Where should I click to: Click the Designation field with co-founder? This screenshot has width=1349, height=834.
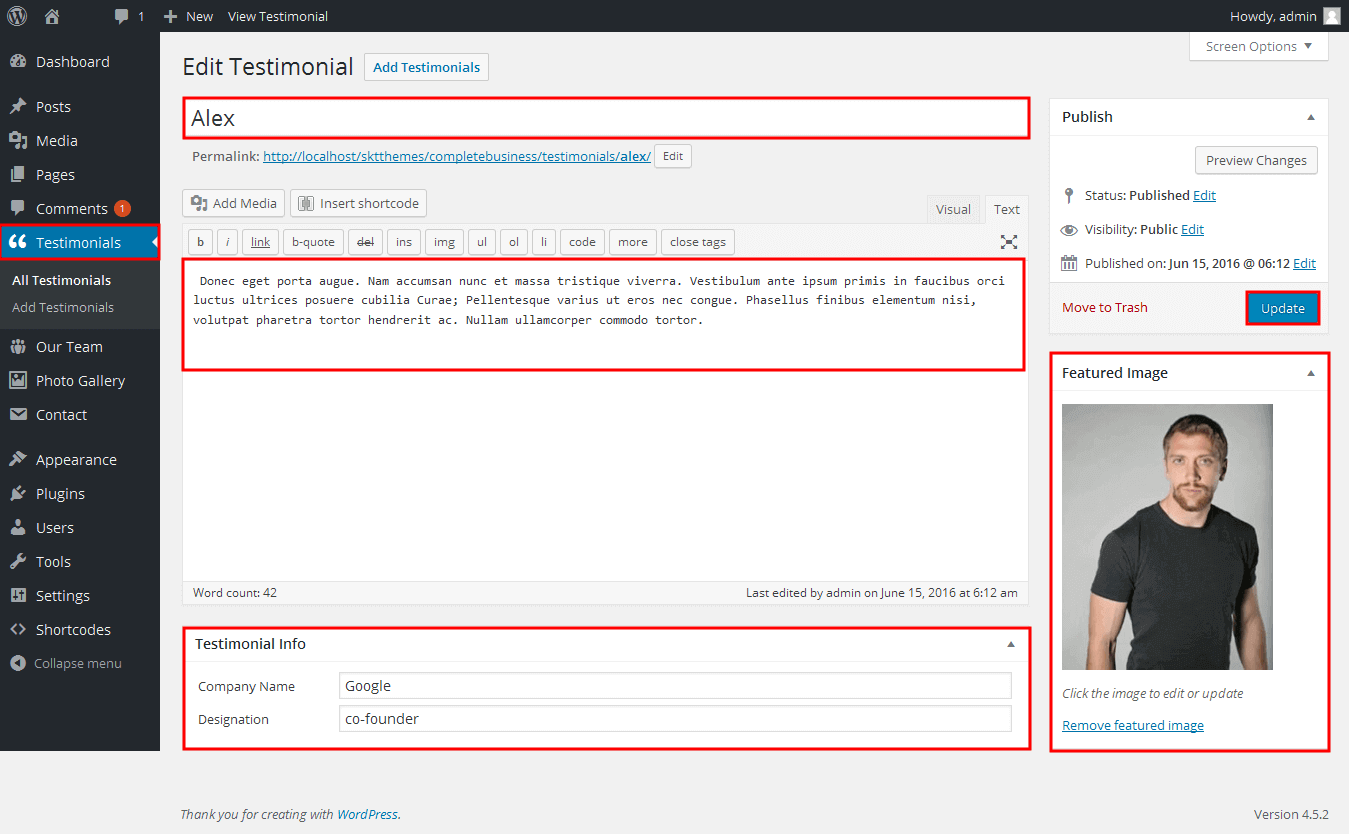[x=675, y=719]
